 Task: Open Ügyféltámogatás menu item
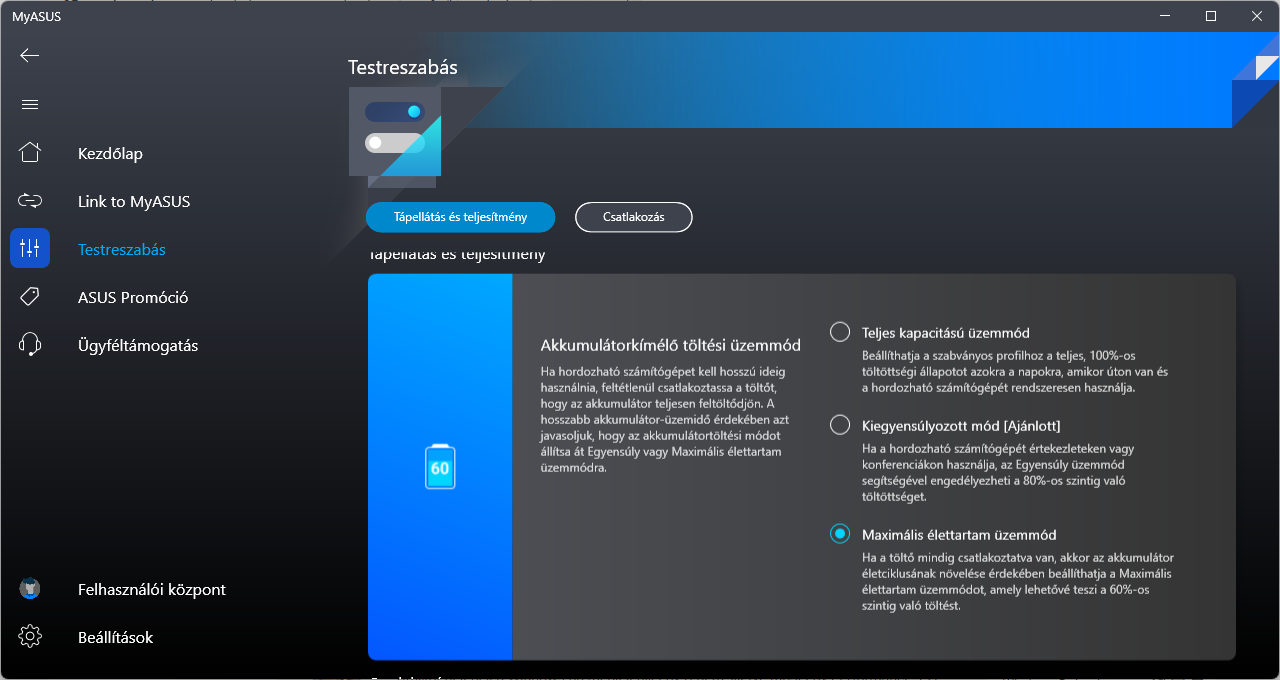click(138, 345)
